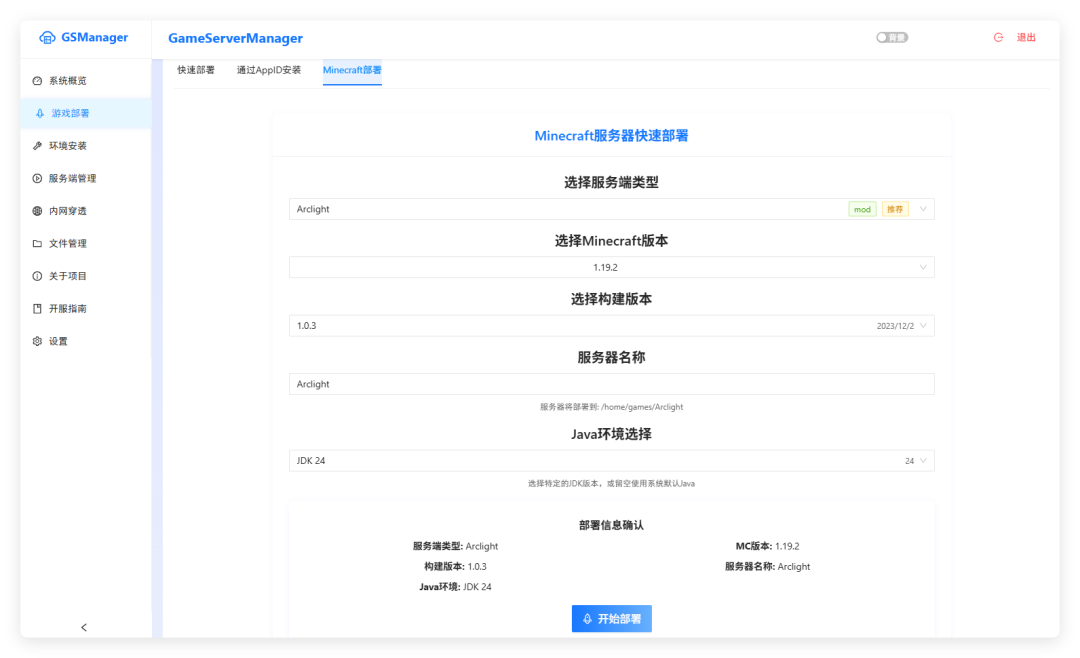Click the server name input field containing Arclight

pos(612,384)
